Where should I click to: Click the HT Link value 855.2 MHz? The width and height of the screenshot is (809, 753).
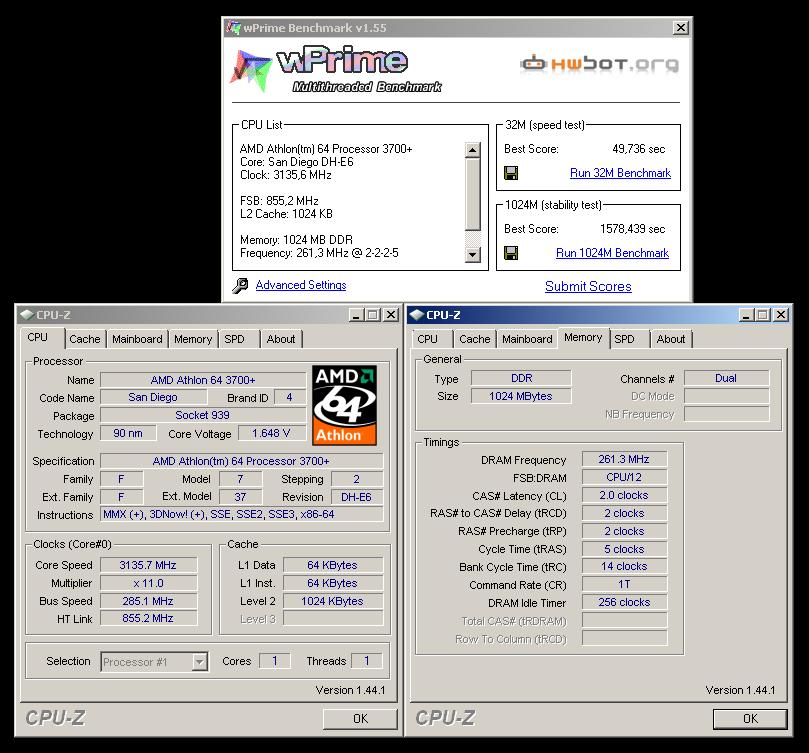[148, 618]
